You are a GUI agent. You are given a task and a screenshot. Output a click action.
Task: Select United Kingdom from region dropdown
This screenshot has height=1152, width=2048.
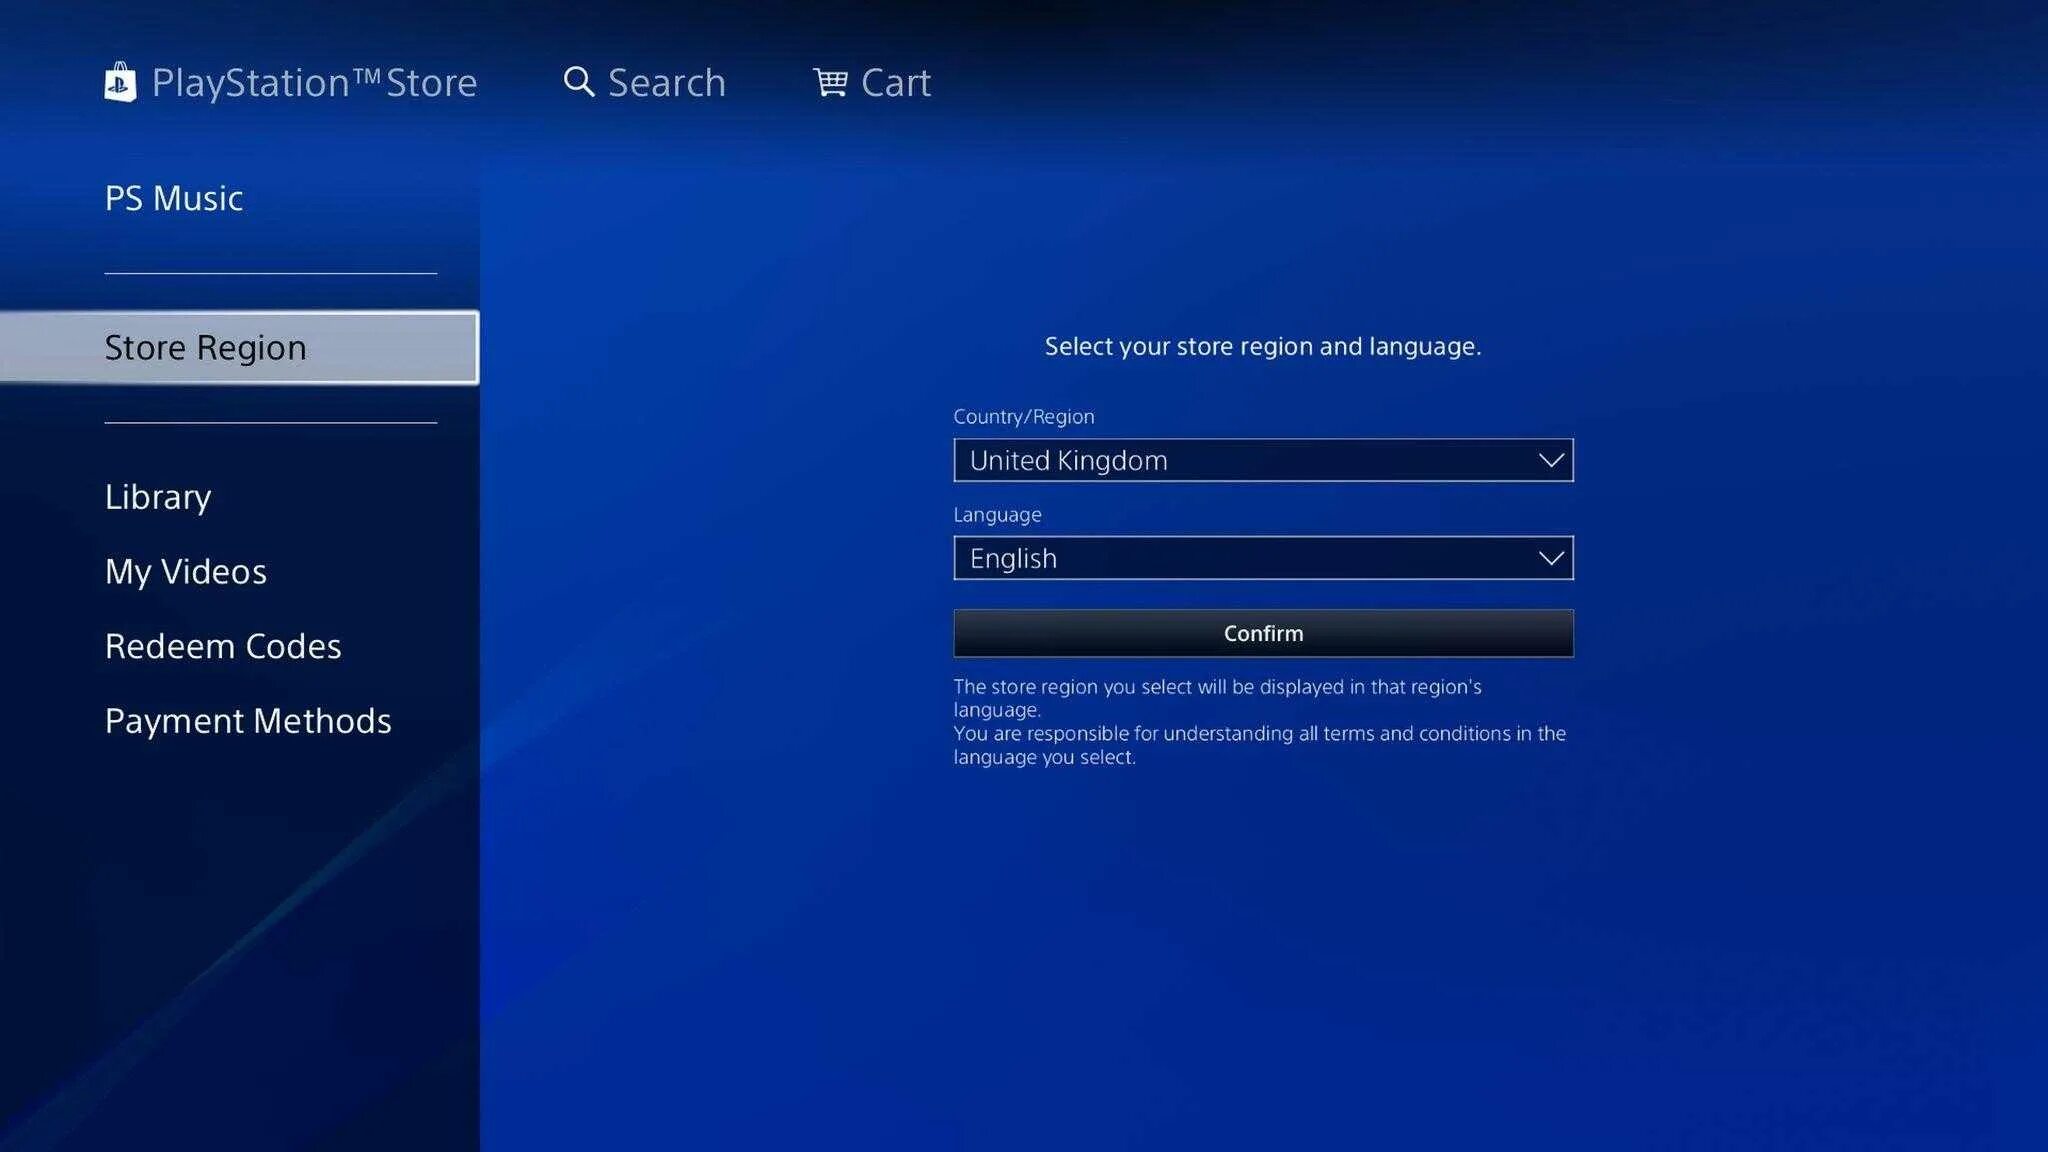tap(1263, 460)
